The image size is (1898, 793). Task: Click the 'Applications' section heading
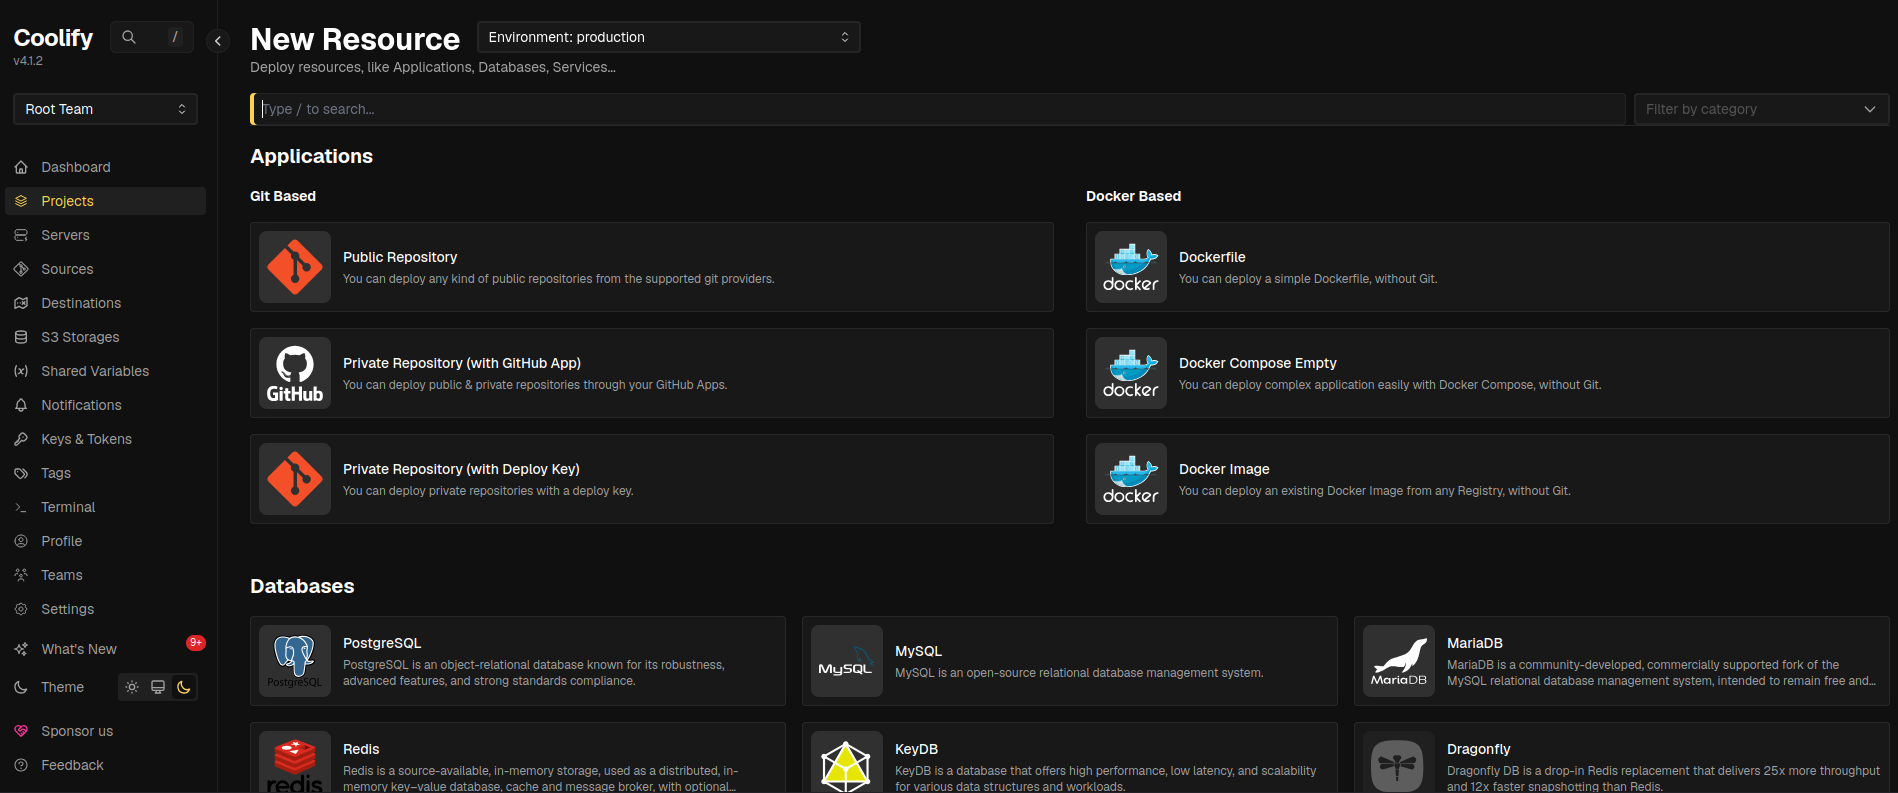click(x=311, y=156)
